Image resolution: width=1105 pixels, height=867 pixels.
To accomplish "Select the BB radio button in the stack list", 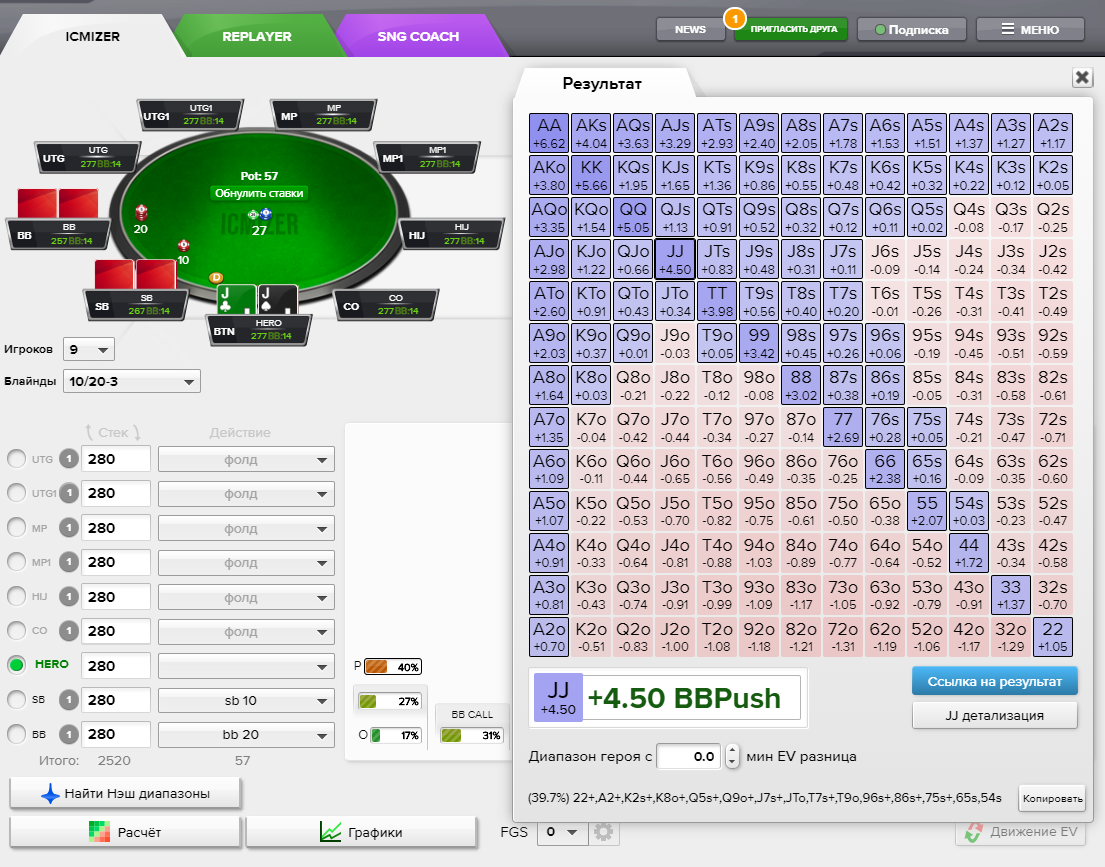I will 16,734.
